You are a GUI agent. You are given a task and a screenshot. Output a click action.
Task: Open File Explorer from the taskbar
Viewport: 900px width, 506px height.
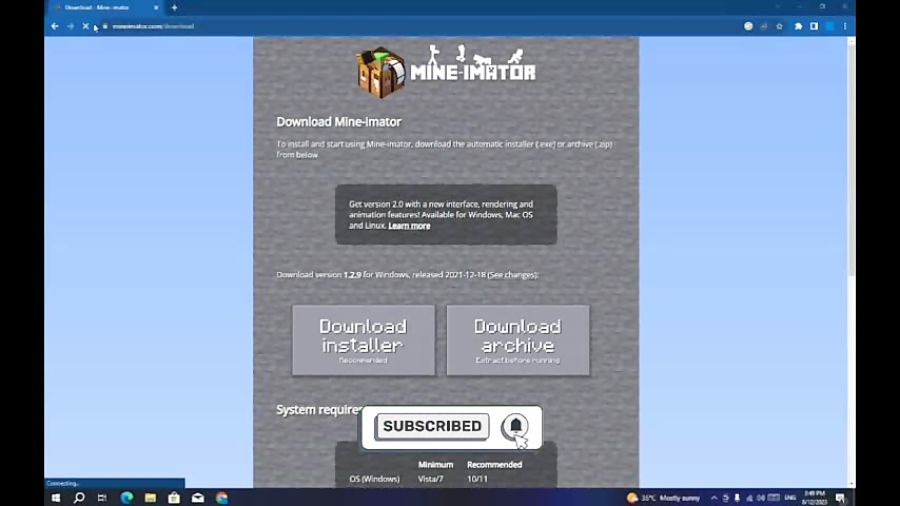150,497
